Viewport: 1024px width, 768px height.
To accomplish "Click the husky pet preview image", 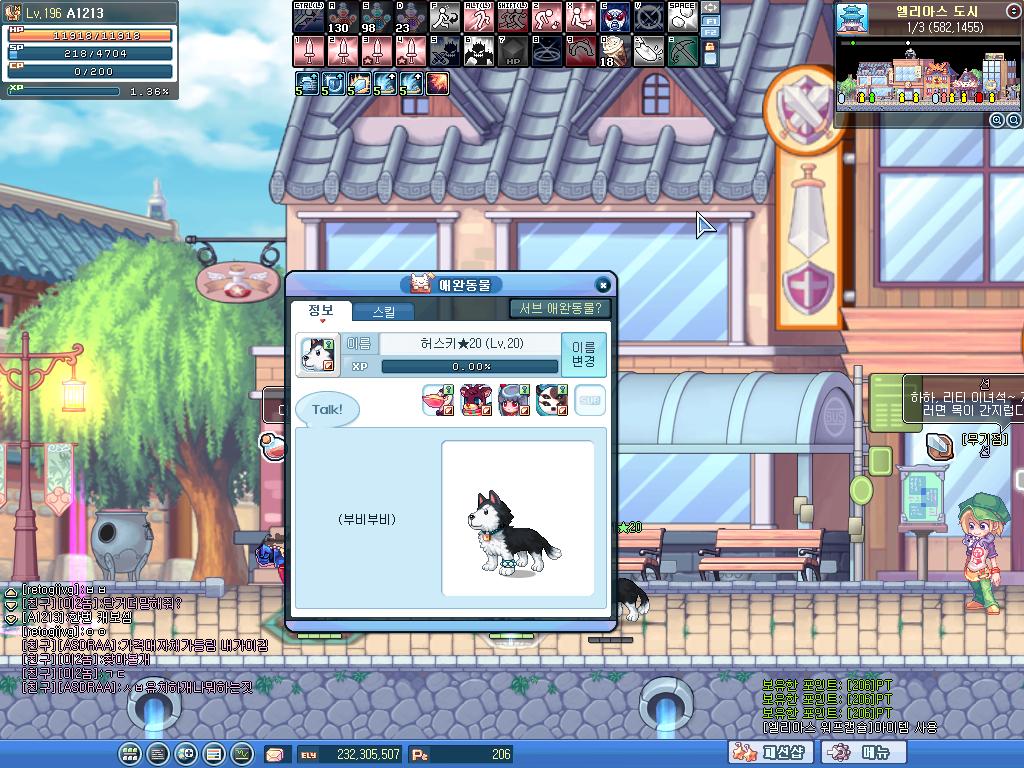I will click(x=518, y=519).
